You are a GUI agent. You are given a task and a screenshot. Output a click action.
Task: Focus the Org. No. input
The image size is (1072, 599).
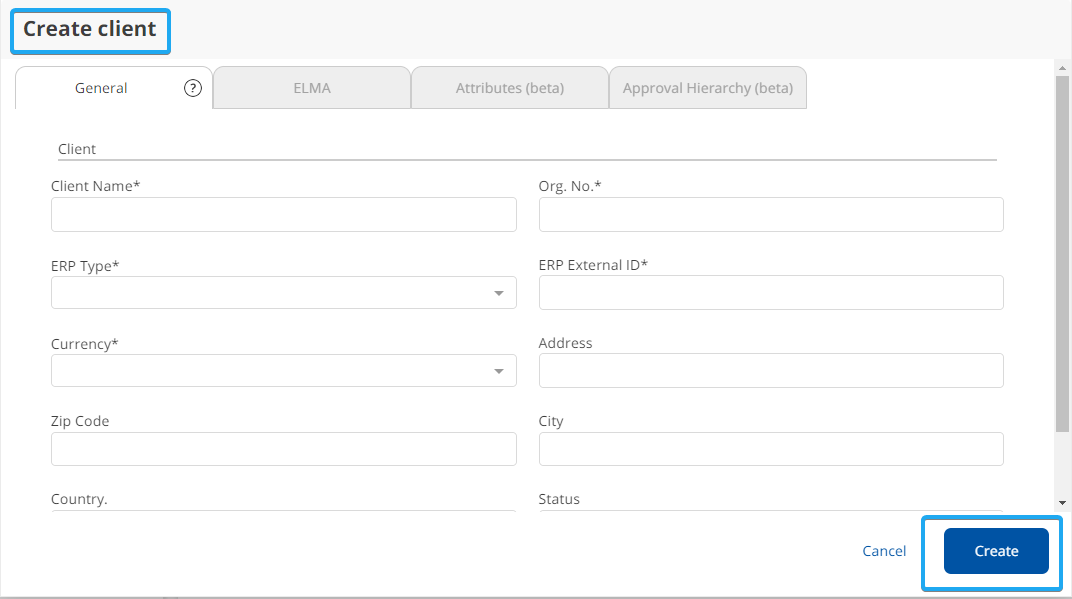click(x=770, y=214)
